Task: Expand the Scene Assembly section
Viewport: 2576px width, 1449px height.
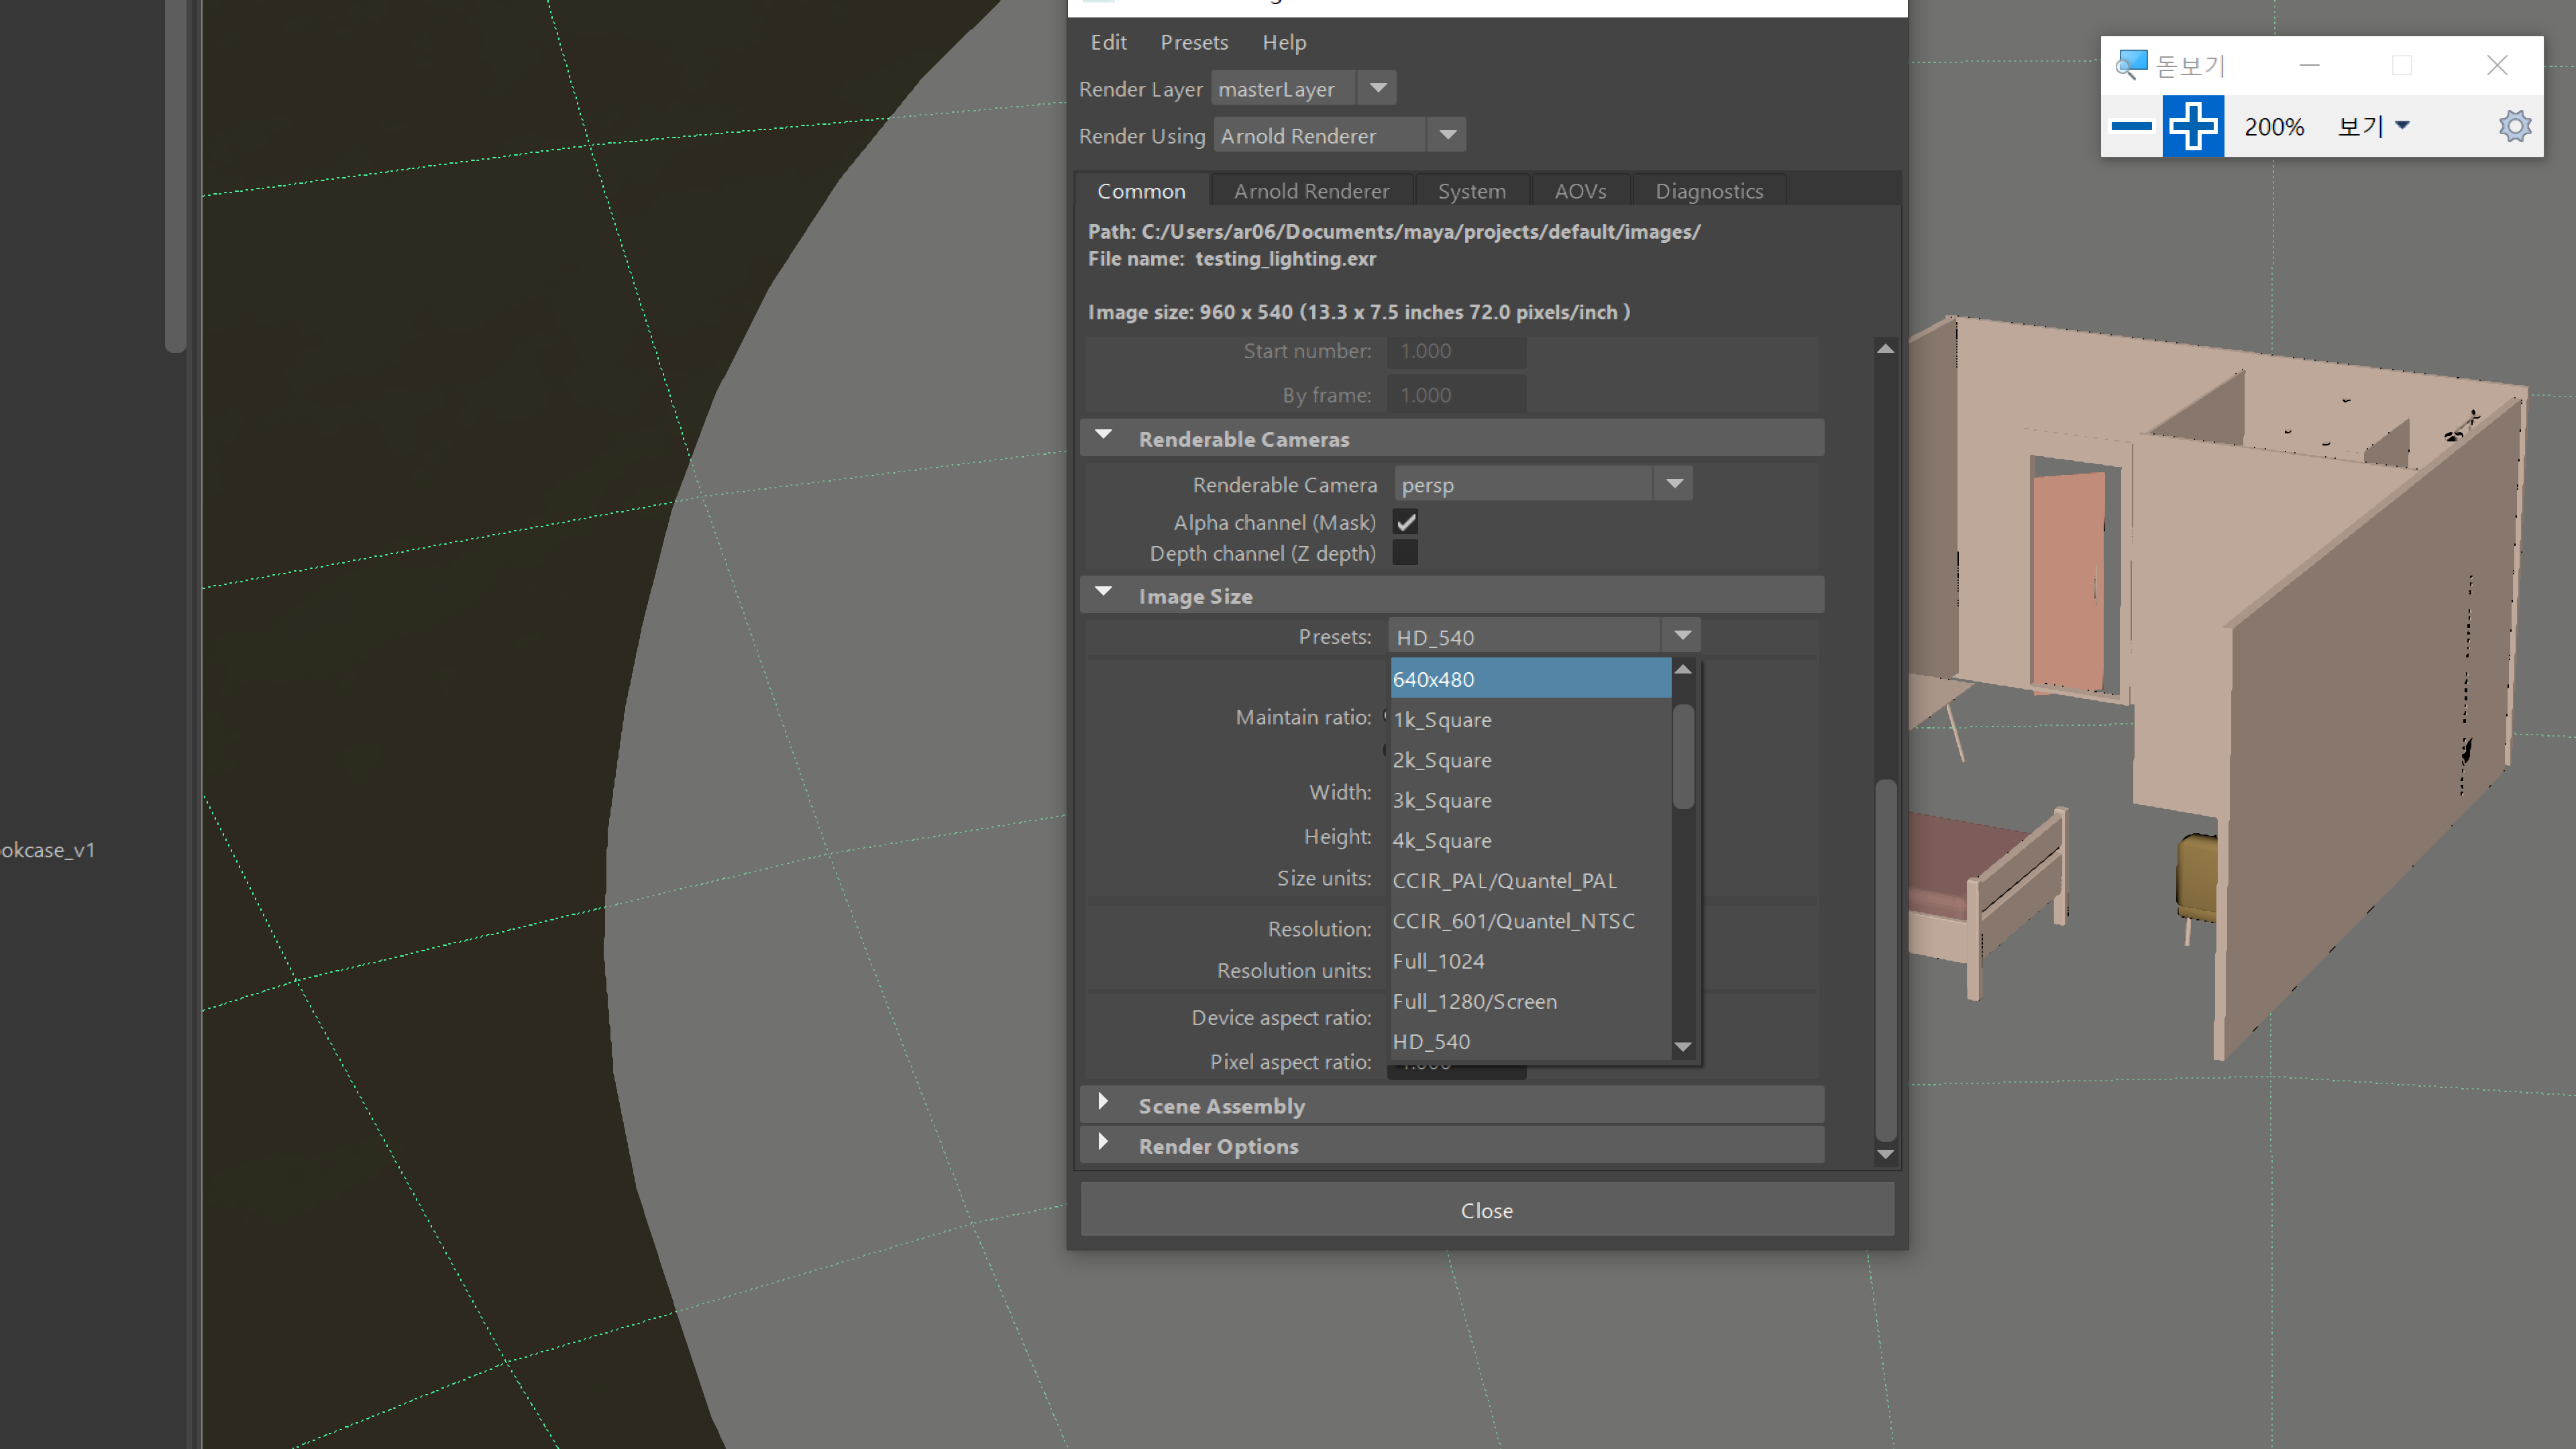Action: tap(1103, 1104)
